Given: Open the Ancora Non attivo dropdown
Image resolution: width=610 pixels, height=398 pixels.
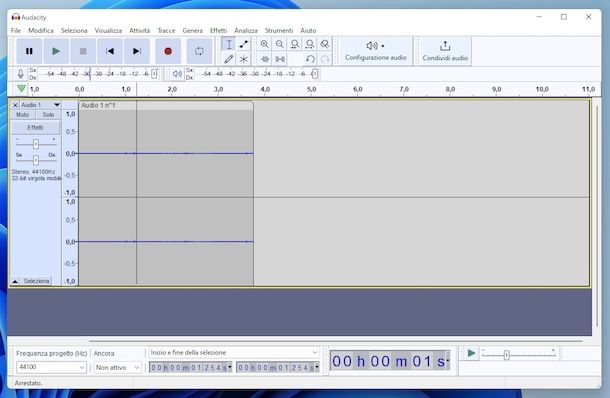Looking at the screenshot, I should click(x=117, y=367).
